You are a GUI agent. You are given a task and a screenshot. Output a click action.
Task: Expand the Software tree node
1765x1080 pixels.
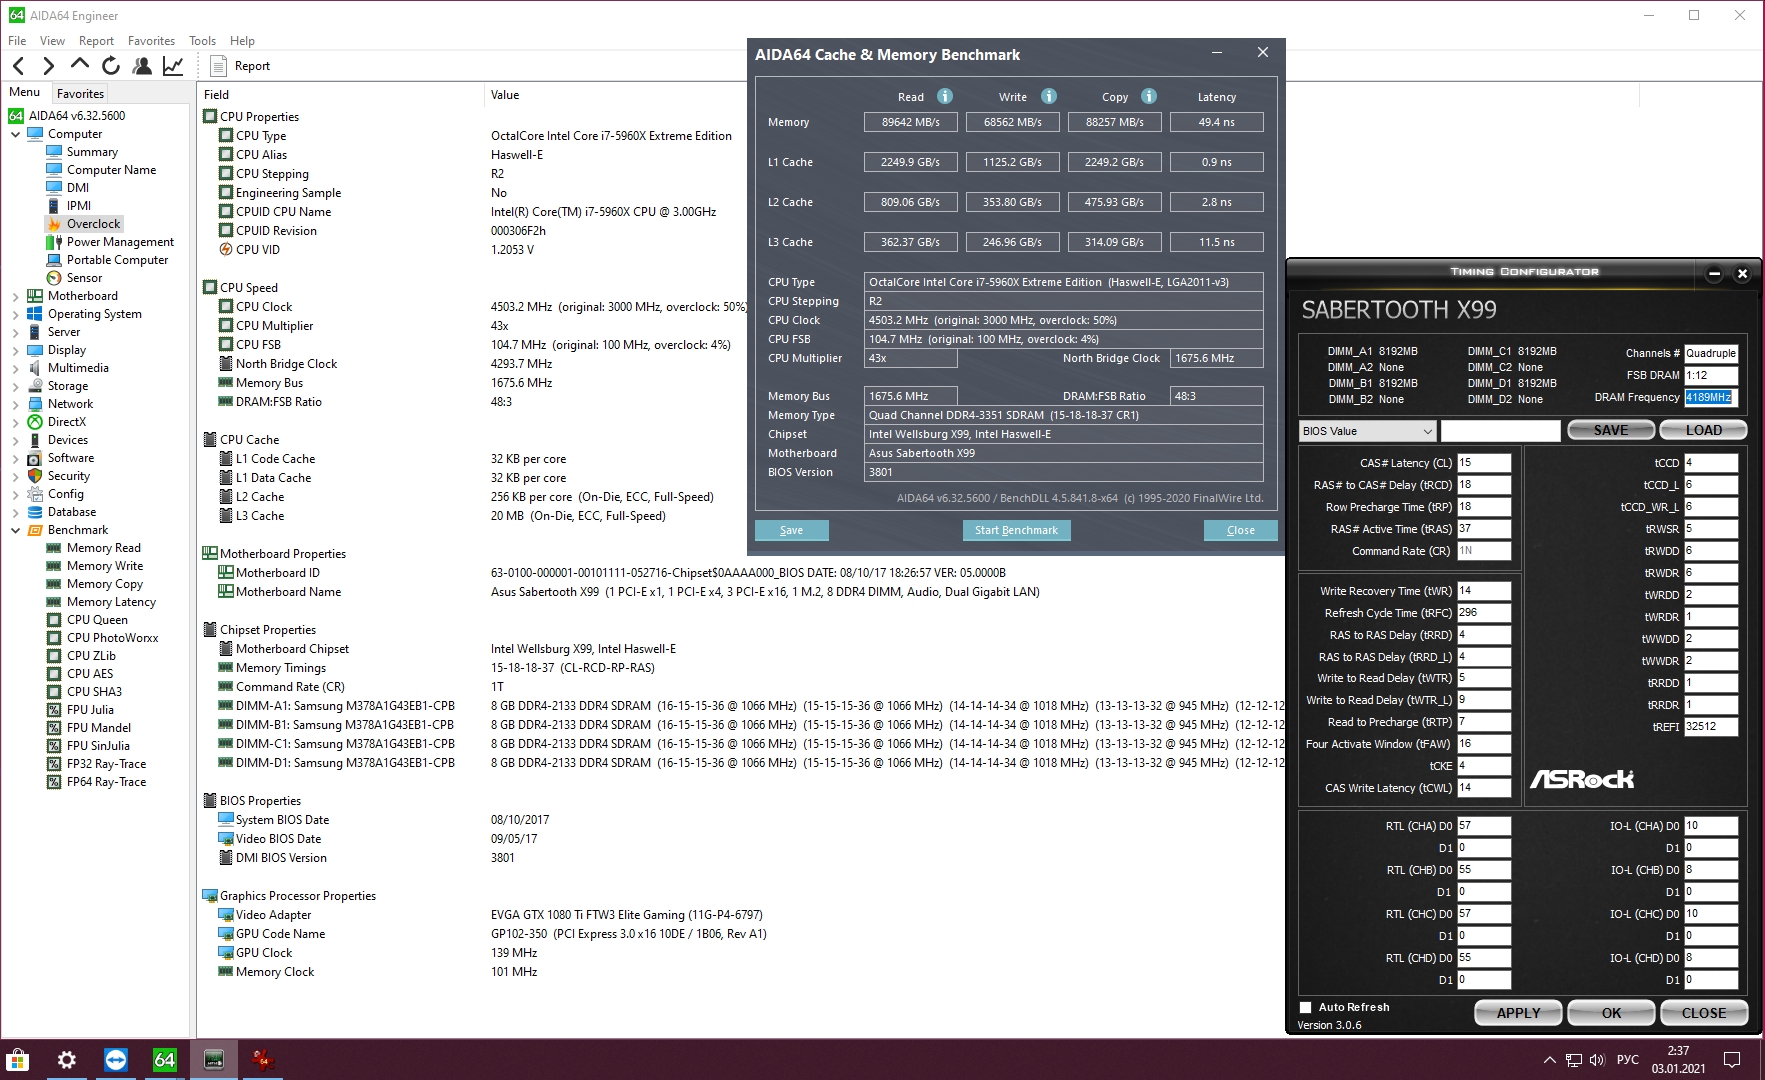15,458
